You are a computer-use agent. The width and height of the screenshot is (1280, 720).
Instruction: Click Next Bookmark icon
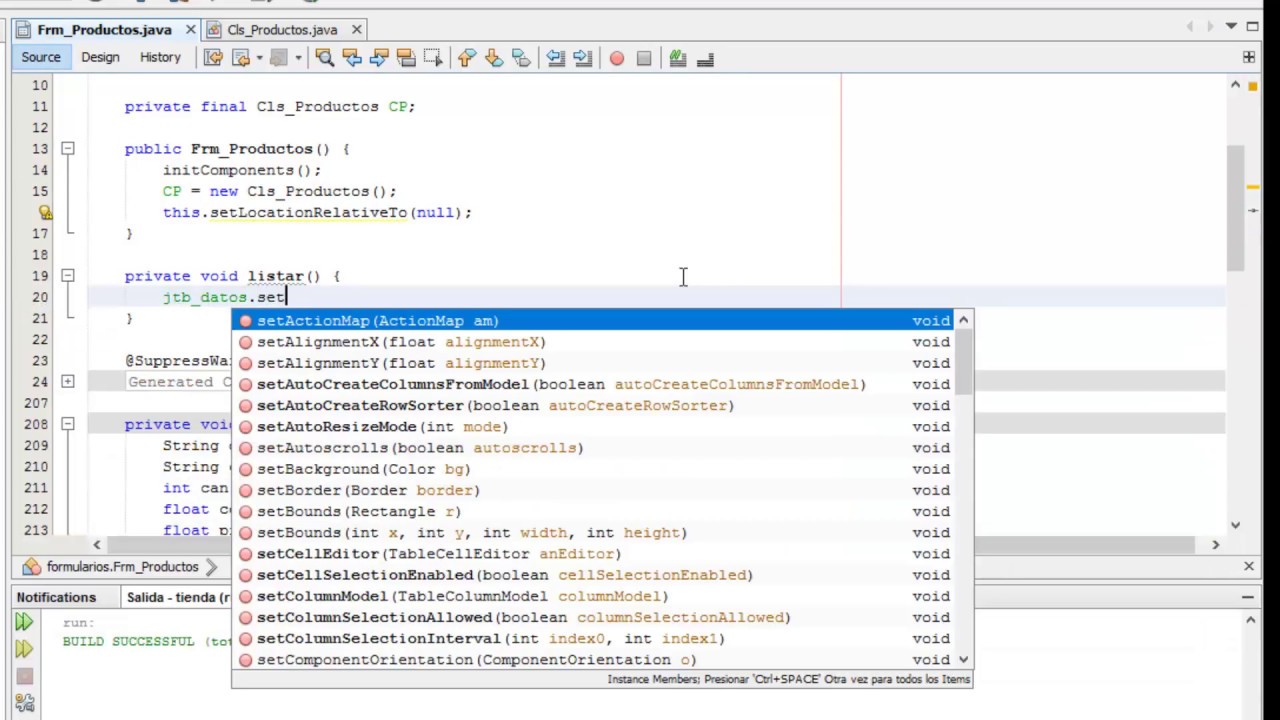[493, 58]
